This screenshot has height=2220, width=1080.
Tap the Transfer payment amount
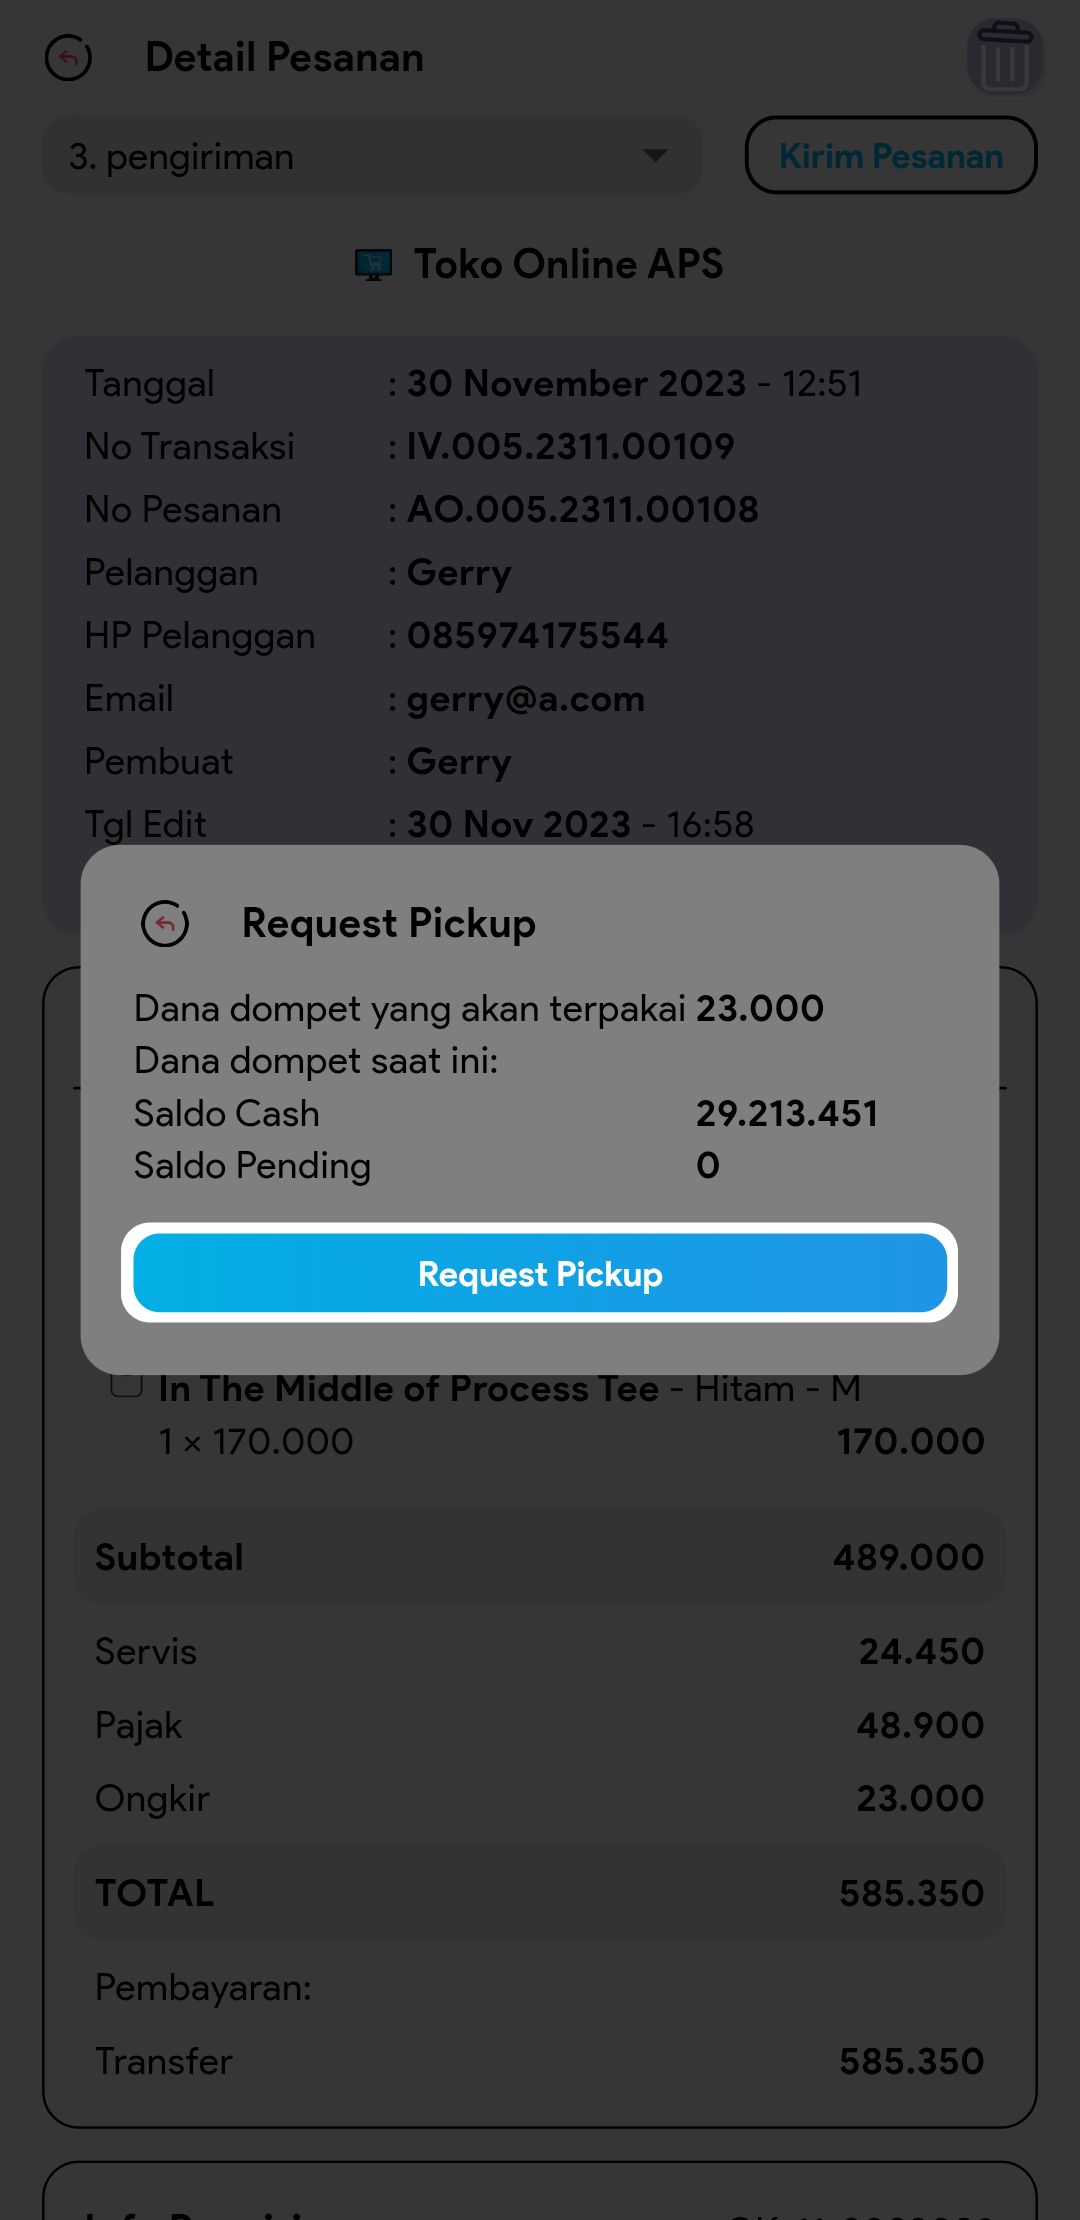click(x=911, y=2061)
